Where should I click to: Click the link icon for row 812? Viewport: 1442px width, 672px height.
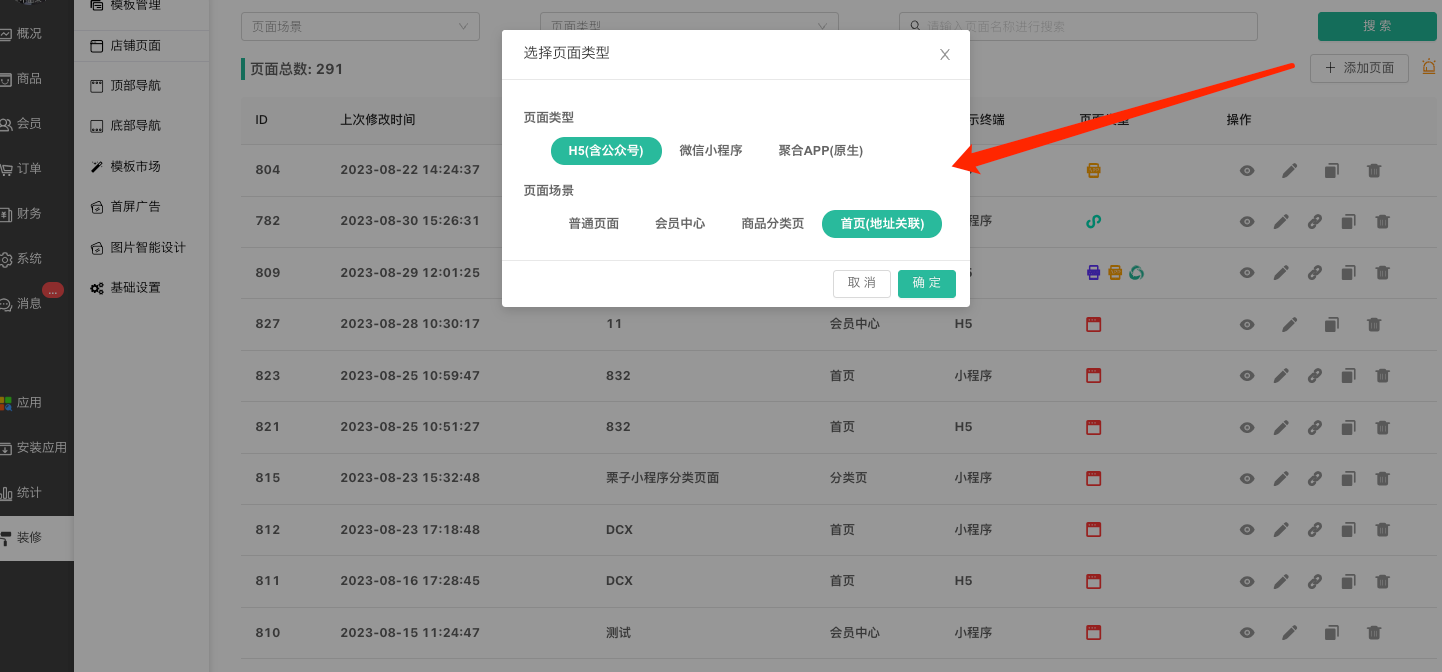1315,530
